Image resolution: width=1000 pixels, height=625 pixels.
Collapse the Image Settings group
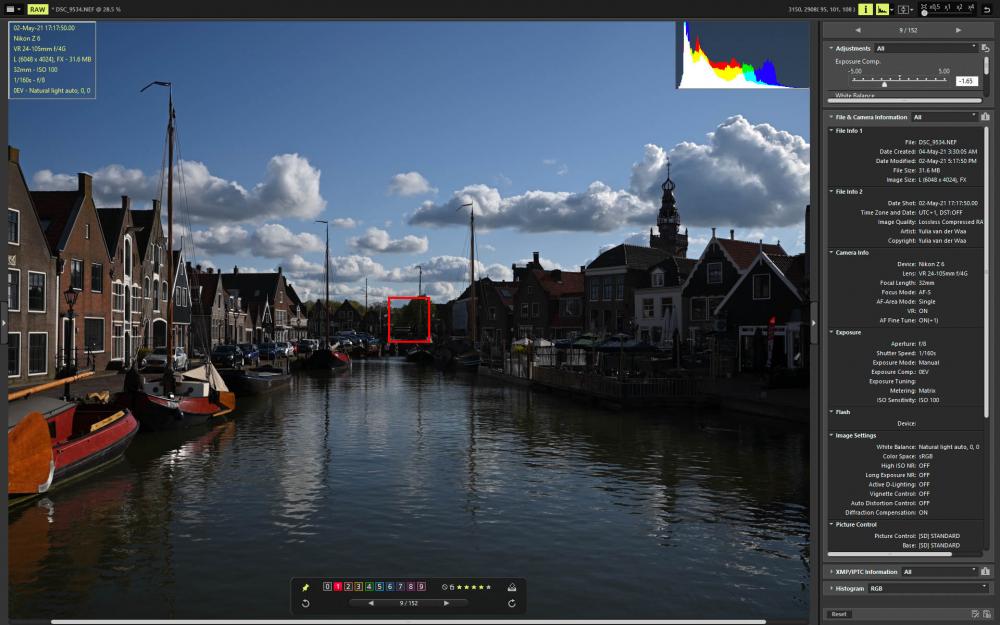831,436
